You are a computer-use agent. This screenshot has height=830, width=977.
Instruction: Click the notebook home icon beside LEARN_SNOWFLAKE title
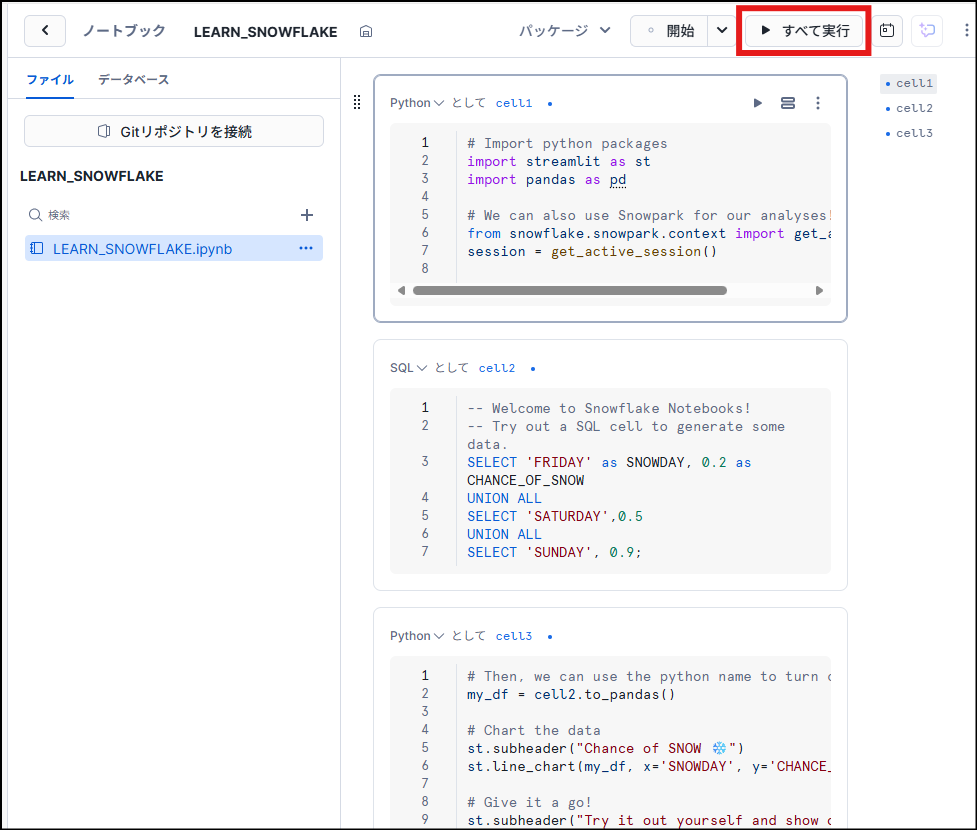click(x=366, y=31)
